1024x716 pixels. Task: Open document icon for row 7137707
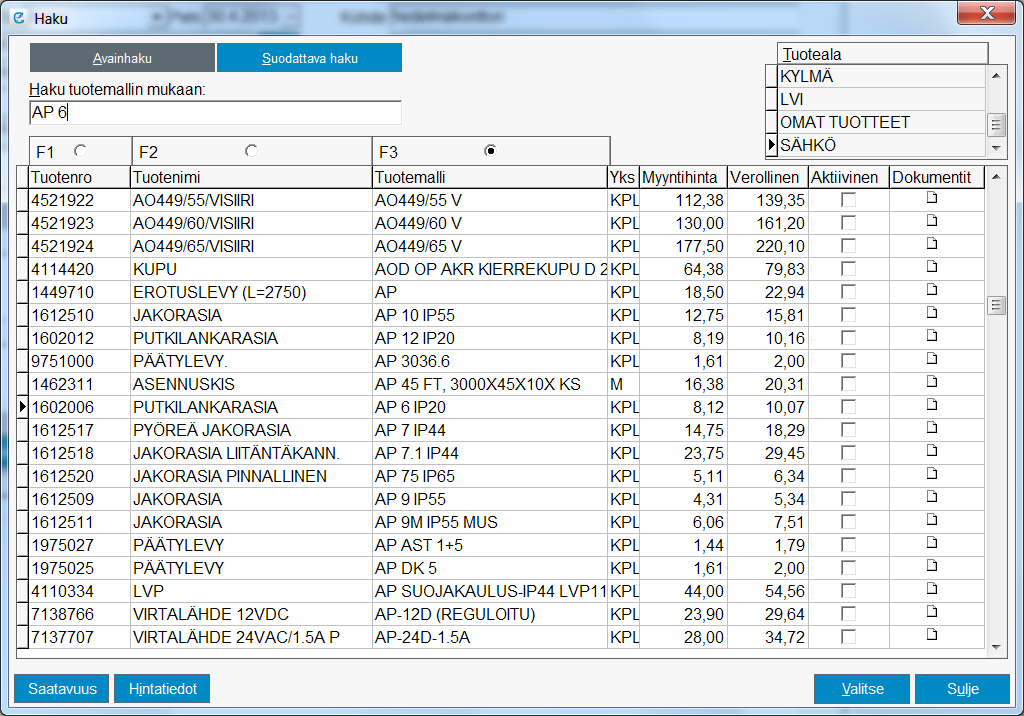(x=932, y=634)
